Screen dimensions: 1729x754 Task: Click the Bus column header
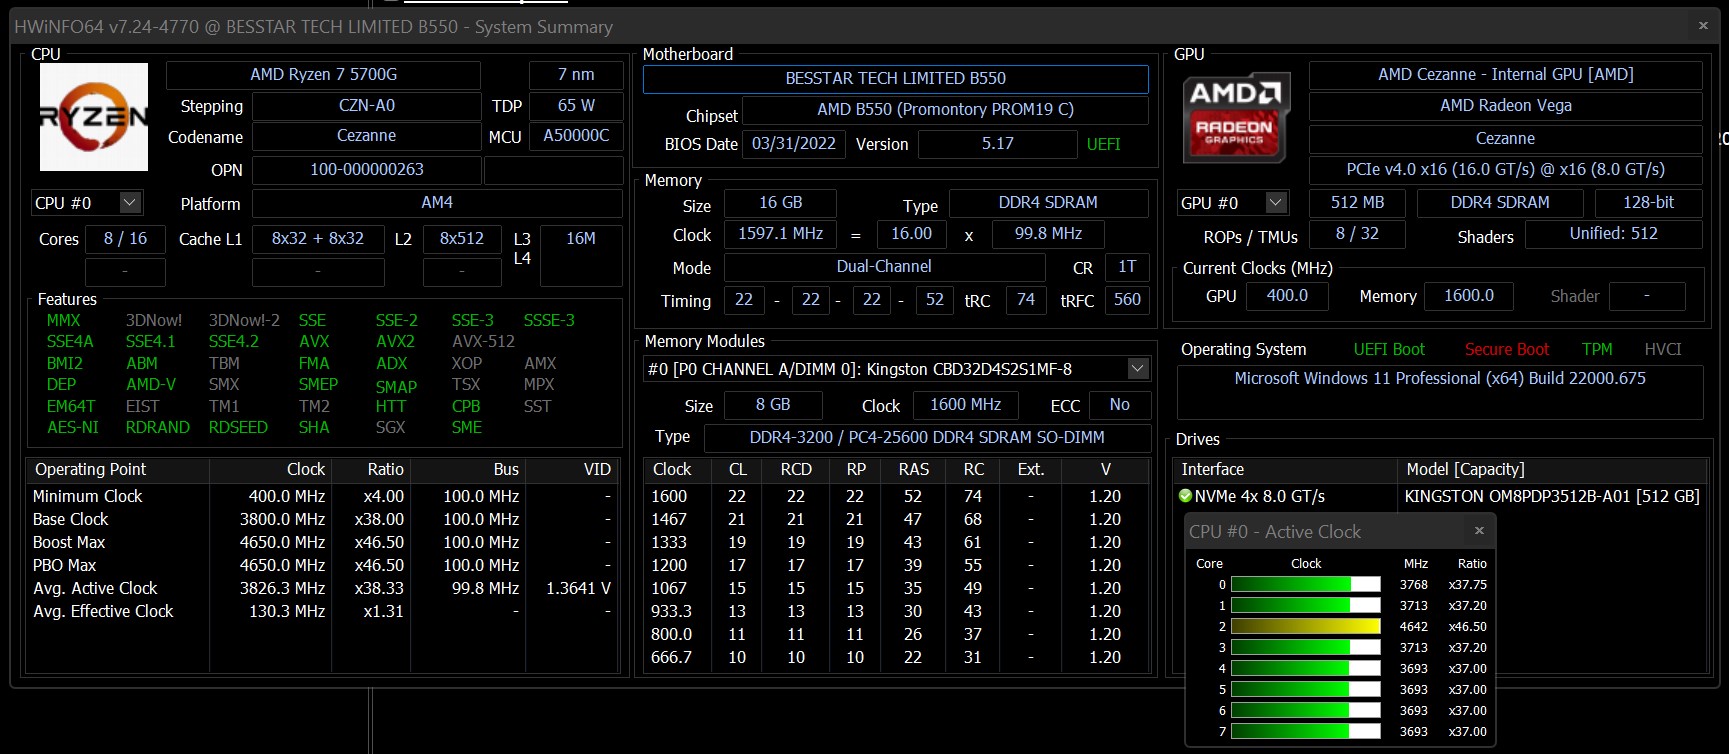tap(467, 470)
